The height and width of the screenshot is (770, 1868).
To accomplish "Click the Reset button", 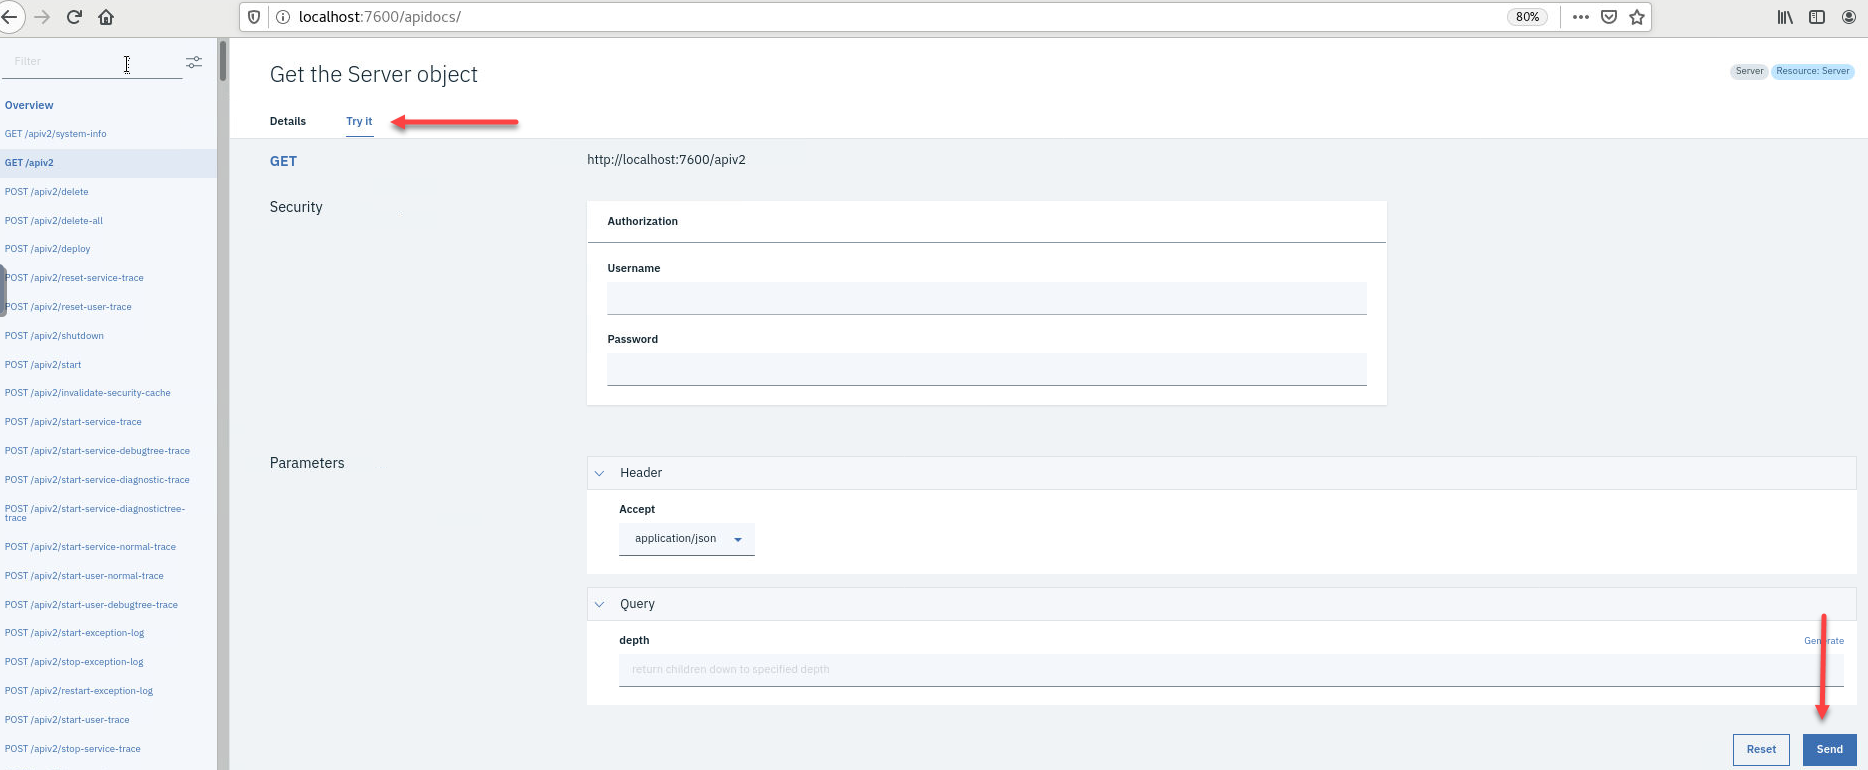I will point(1761,749).
